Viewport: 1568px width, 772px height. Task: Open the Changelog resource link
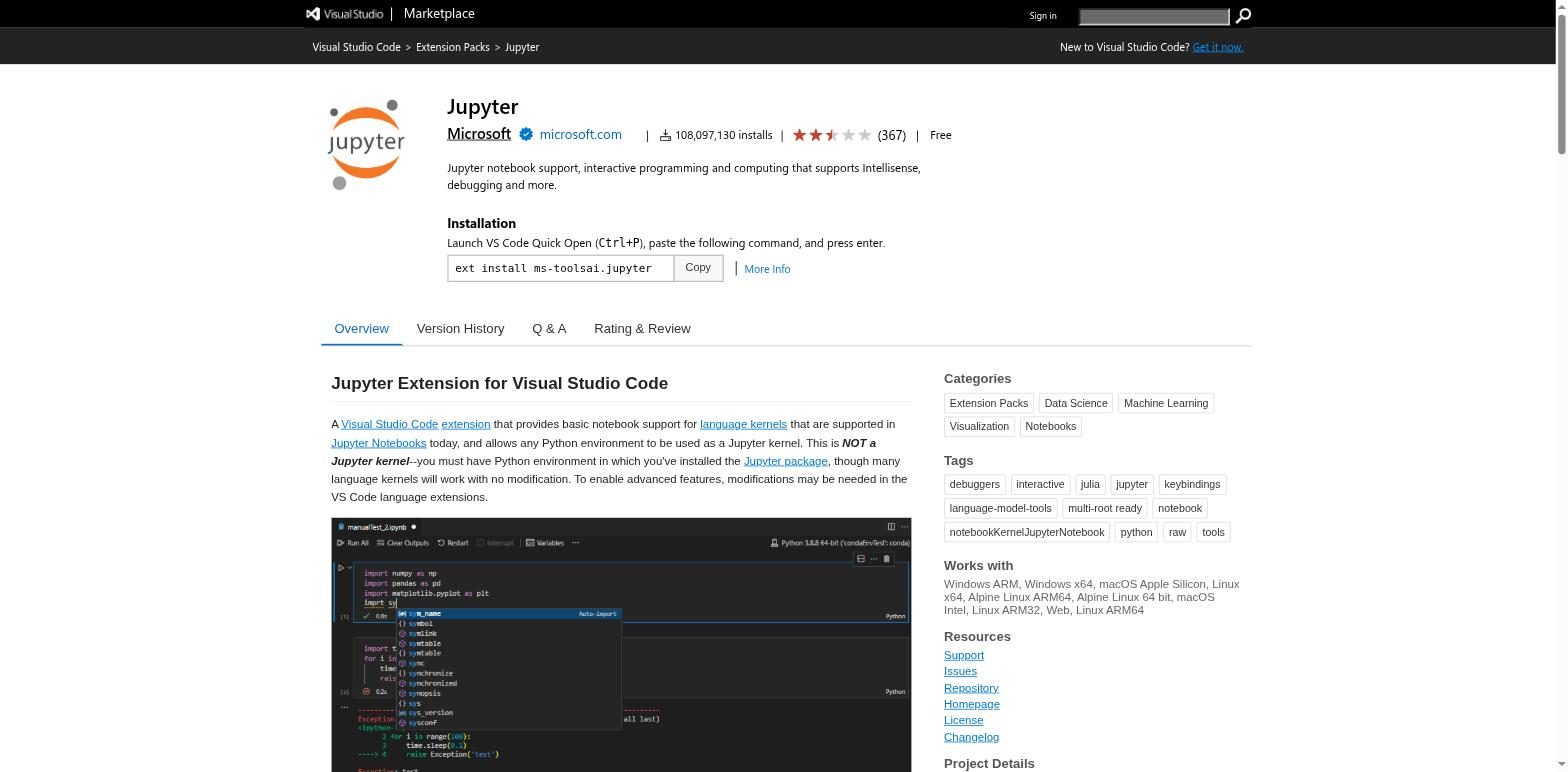click(x=971, y=737)
